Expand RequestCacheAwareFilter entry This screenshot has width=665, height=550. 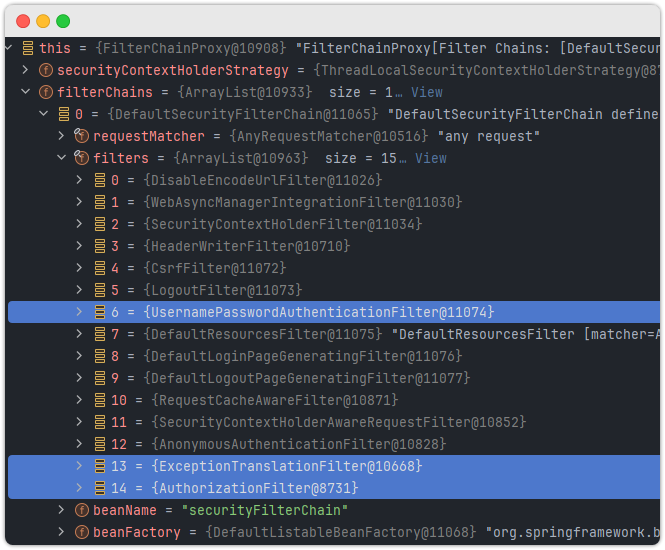(x=79, y=400)
